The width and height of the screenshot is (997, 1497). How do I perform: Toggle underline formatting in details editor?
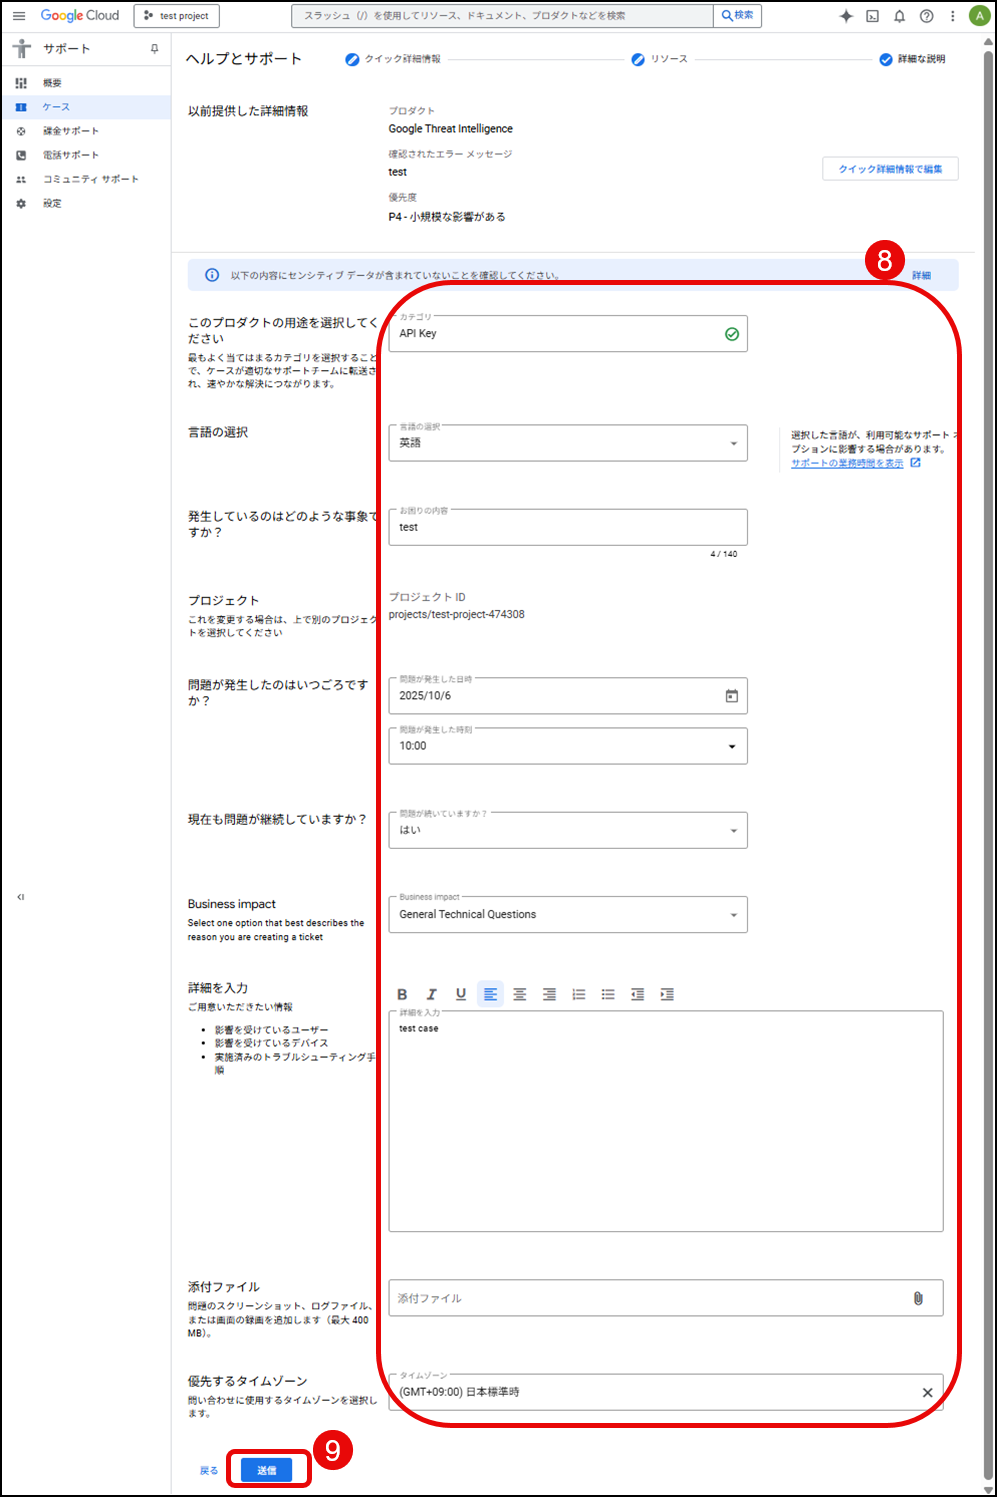pyautogui.click(x=461, y=994)
